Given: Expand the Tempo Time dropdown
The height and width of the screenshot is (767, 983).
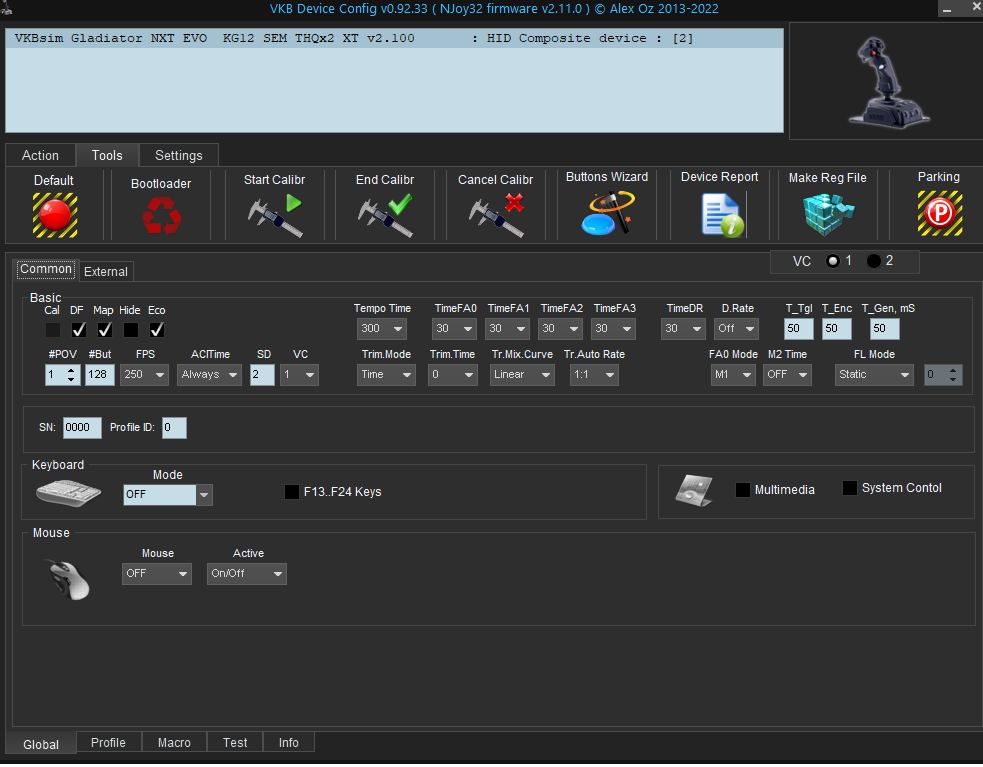Looking at the screenshot, I should (382, 329).
